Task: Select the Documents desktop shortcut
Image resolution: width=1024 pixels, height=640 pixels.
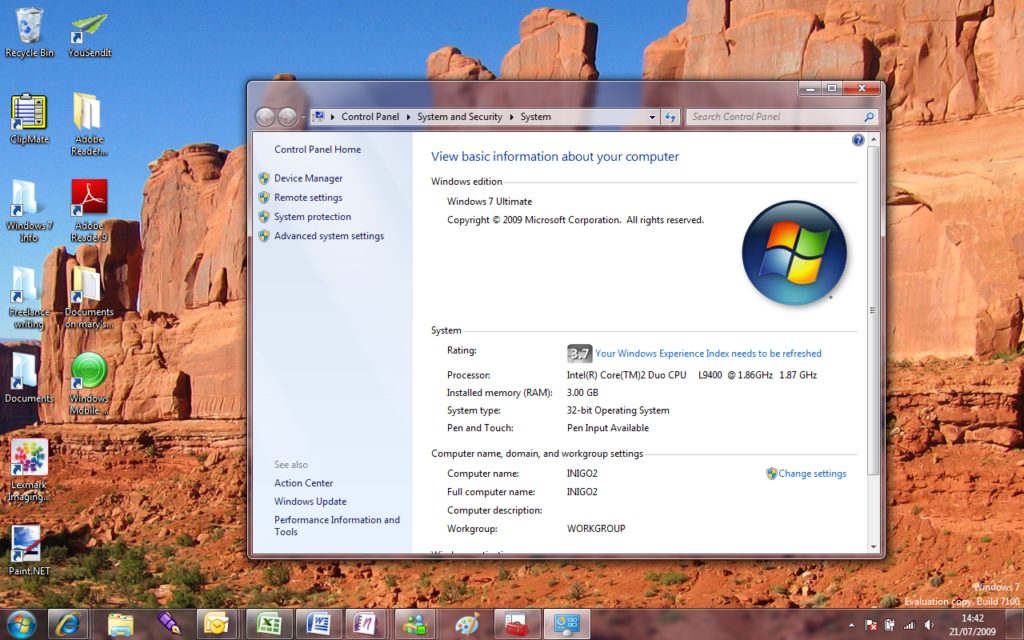Action: pyautogui.click(x=29, y=377)
